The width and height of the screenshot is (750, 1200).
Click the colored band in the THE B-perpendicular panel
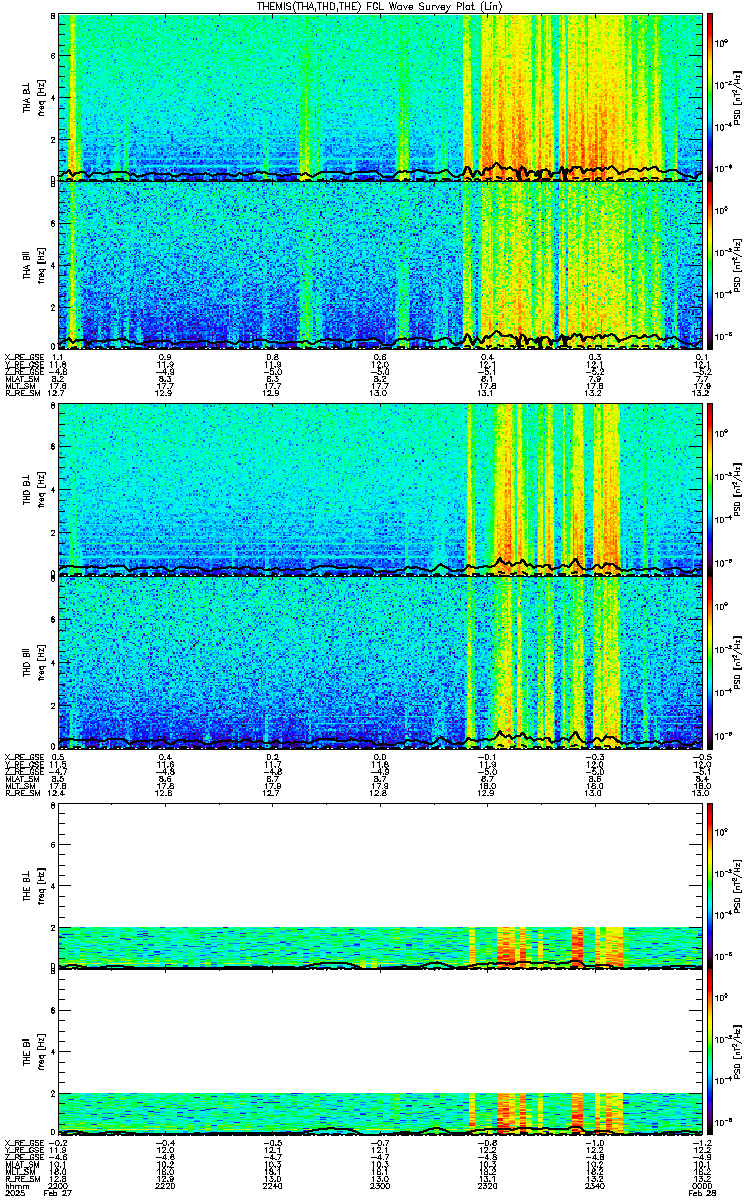click(382, 947)
